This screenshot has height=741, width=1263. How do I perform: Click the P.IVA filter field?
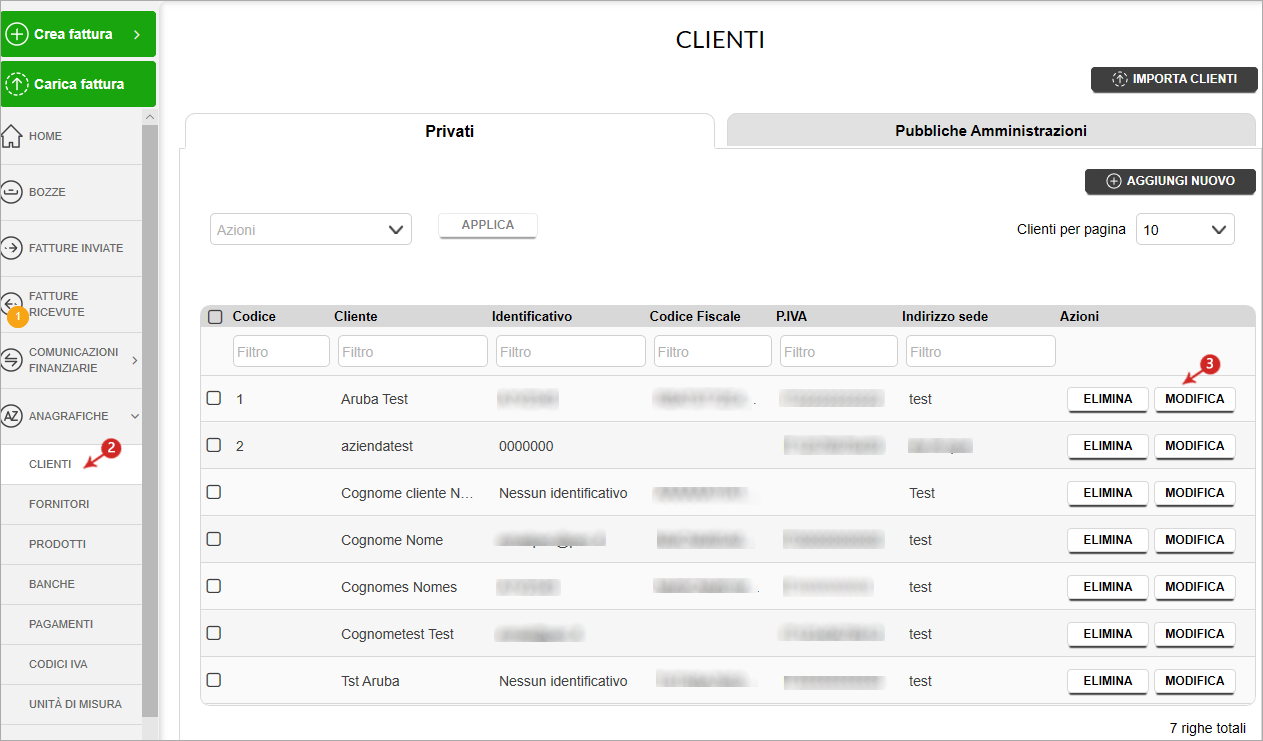click(x=839, y=351)
